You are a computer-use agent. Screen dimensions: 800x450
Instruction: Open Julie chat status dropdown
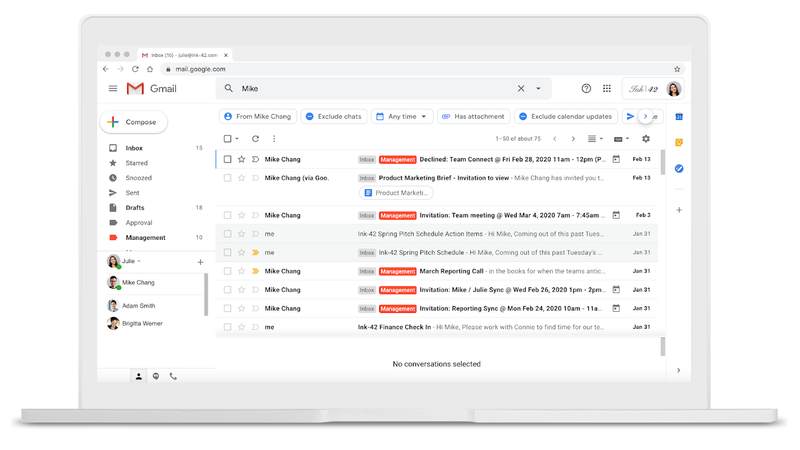point(138,261)
